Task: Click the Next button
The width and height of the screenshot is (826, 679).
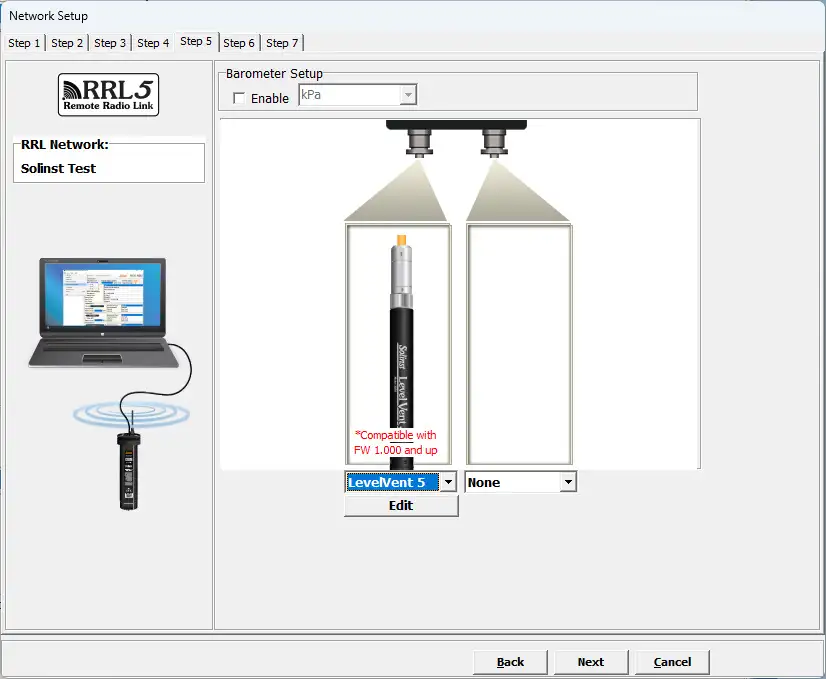Action: [x=590, y=661]
